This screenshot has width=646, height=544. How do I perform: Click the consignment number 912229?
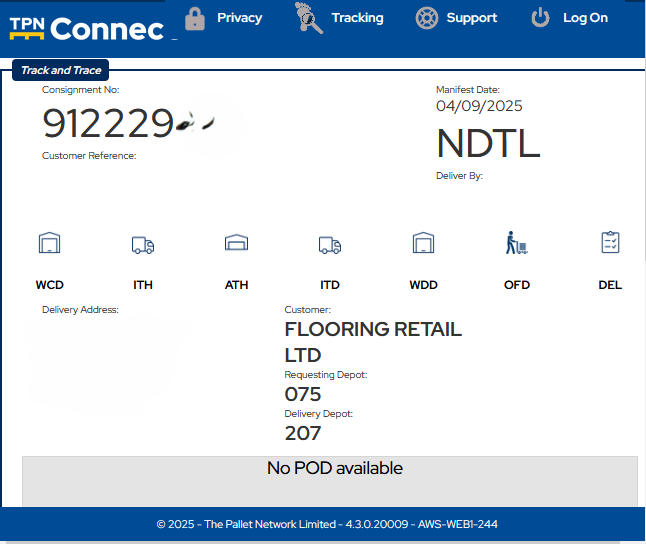click(x=108, y=123)
